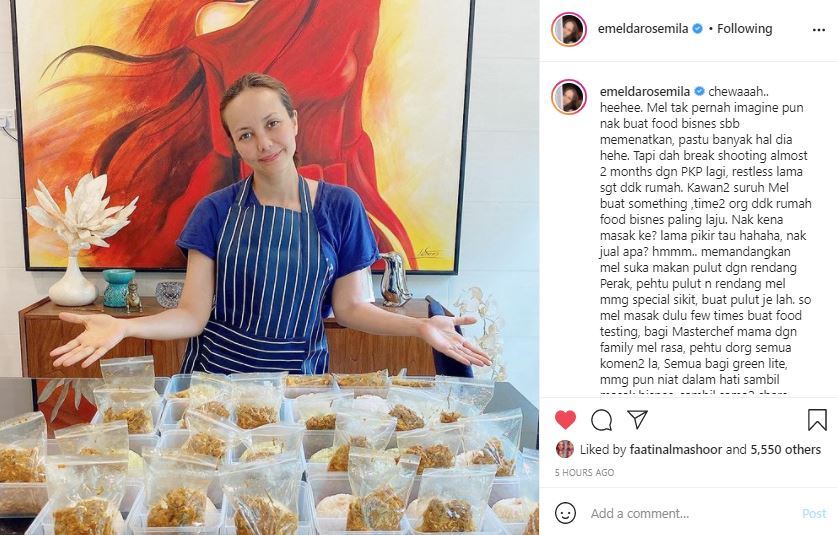Click the small liker avatar thumbnail

(x=565, y=450)
